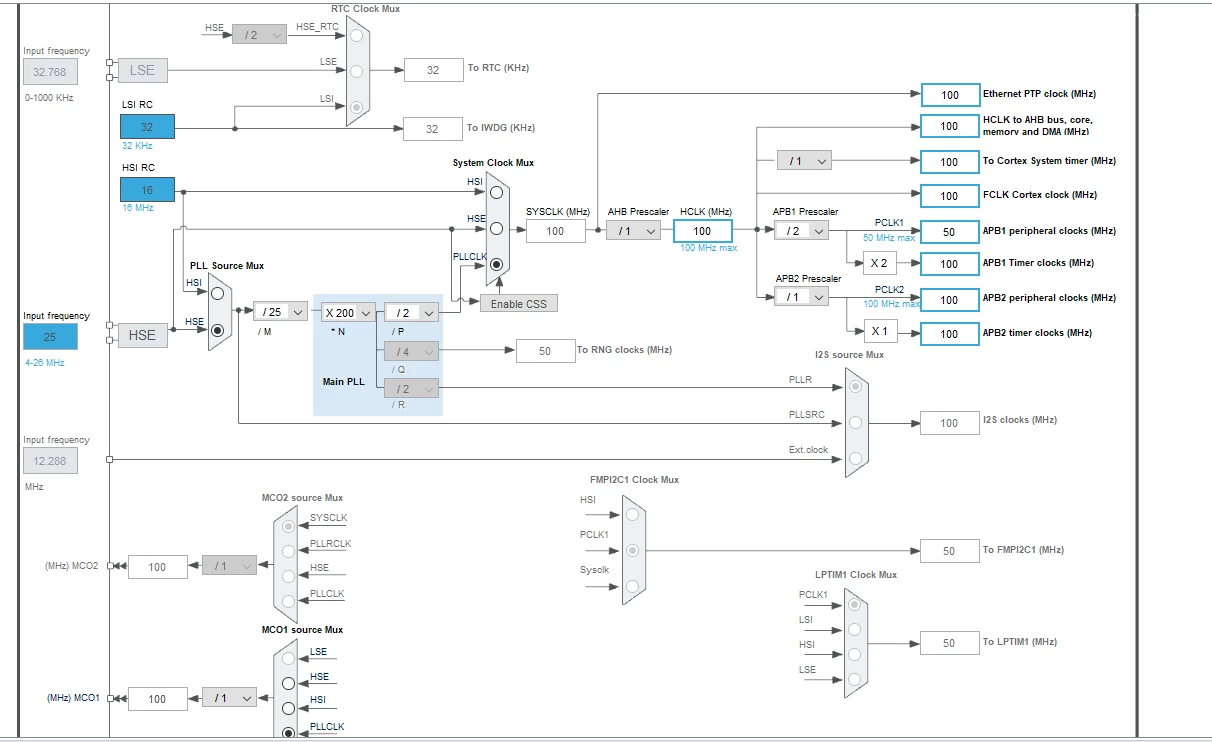1212x742 pixels.
Task: Click the To RTC (KHz) value field
Action: pyautogui.click(x=432, y=70)
